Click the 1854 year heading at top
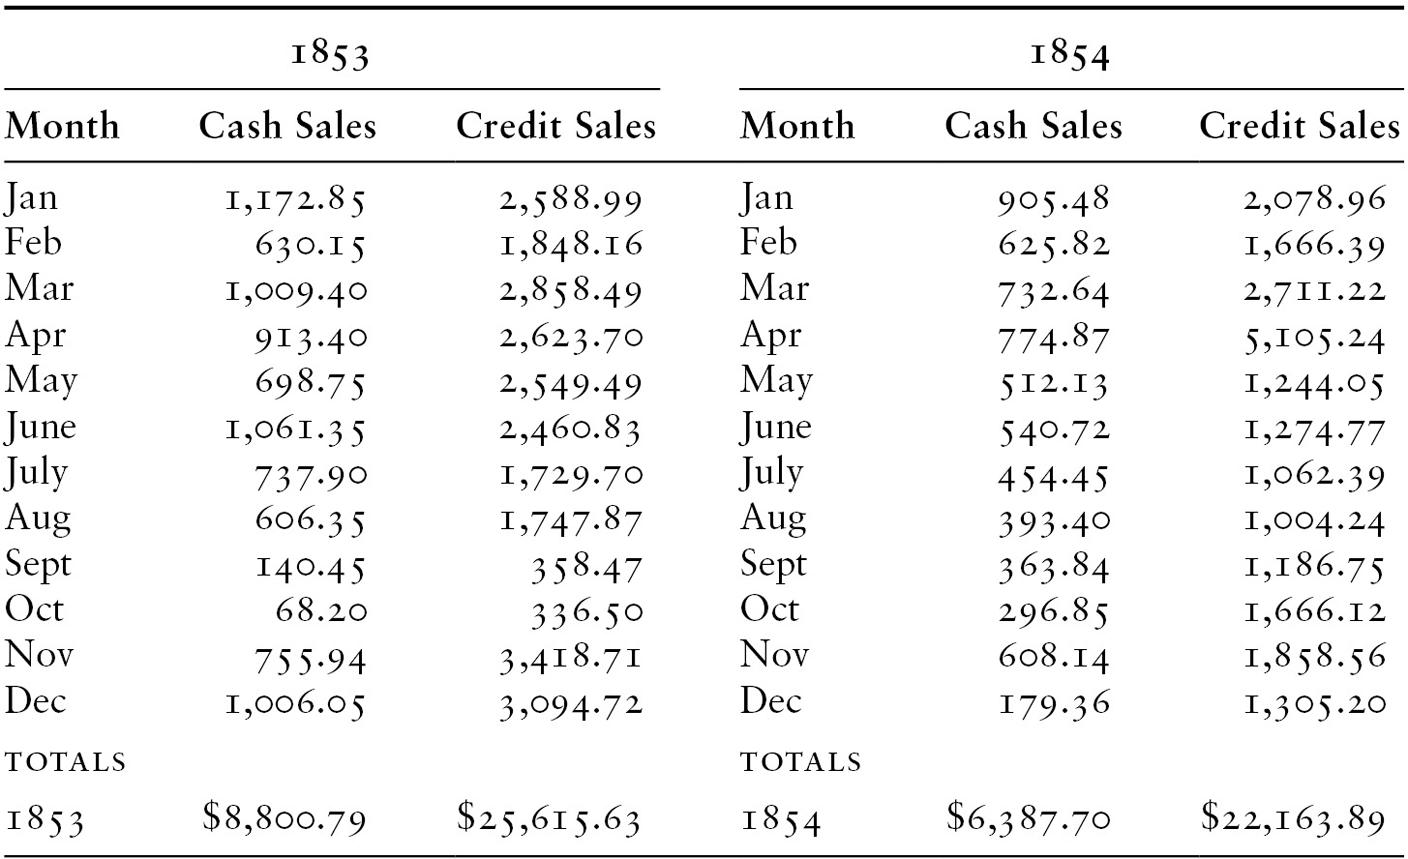The image size is (1408, 859). pyautogui.click(x=1069, y=54)
